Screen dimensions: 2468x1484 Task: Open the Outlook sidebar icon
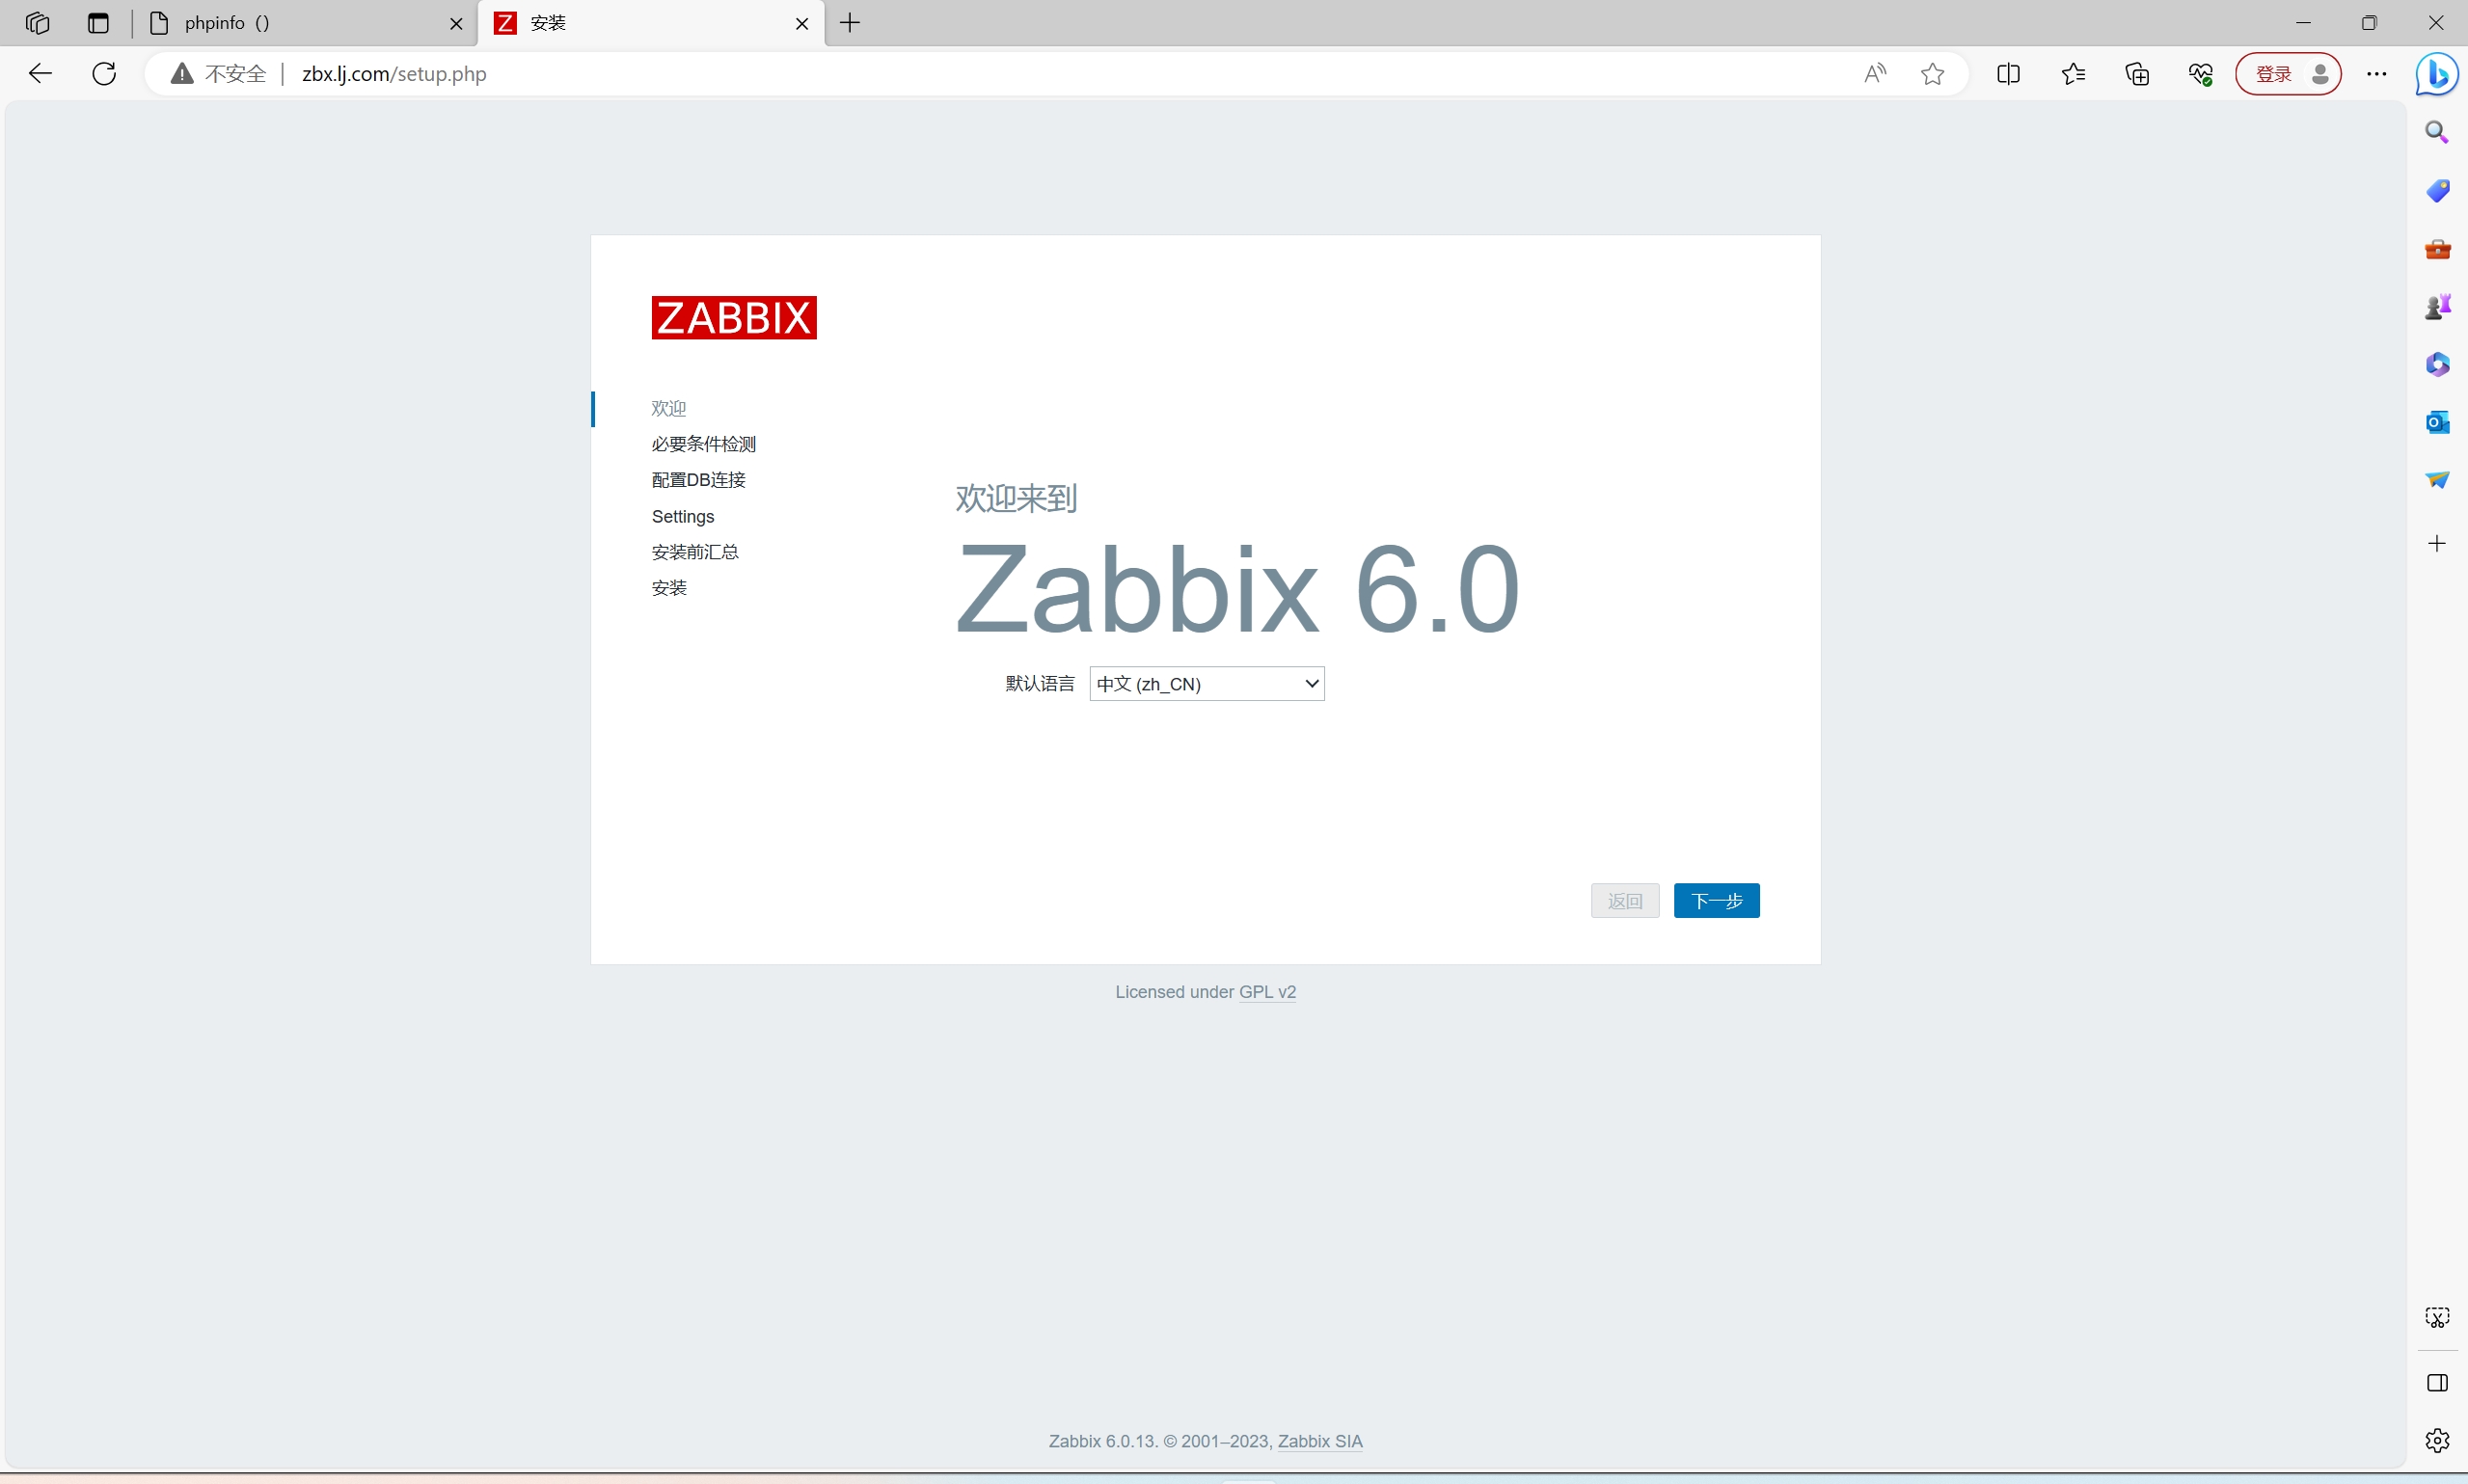[2437, 422]
